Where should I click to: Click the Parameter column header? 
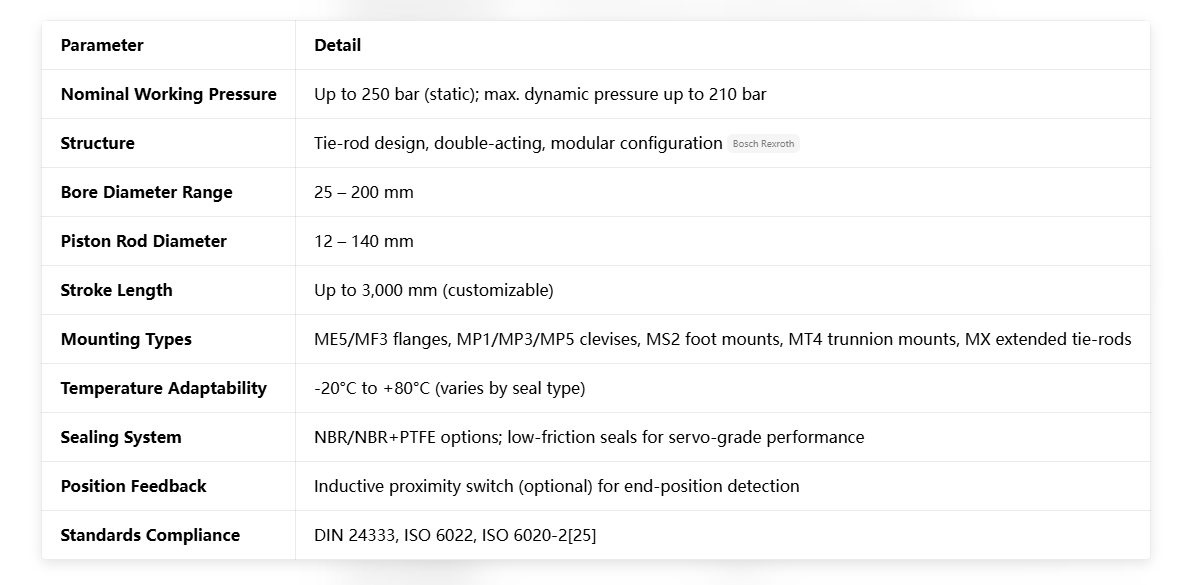pyautogui.click(x=102, y=45)
